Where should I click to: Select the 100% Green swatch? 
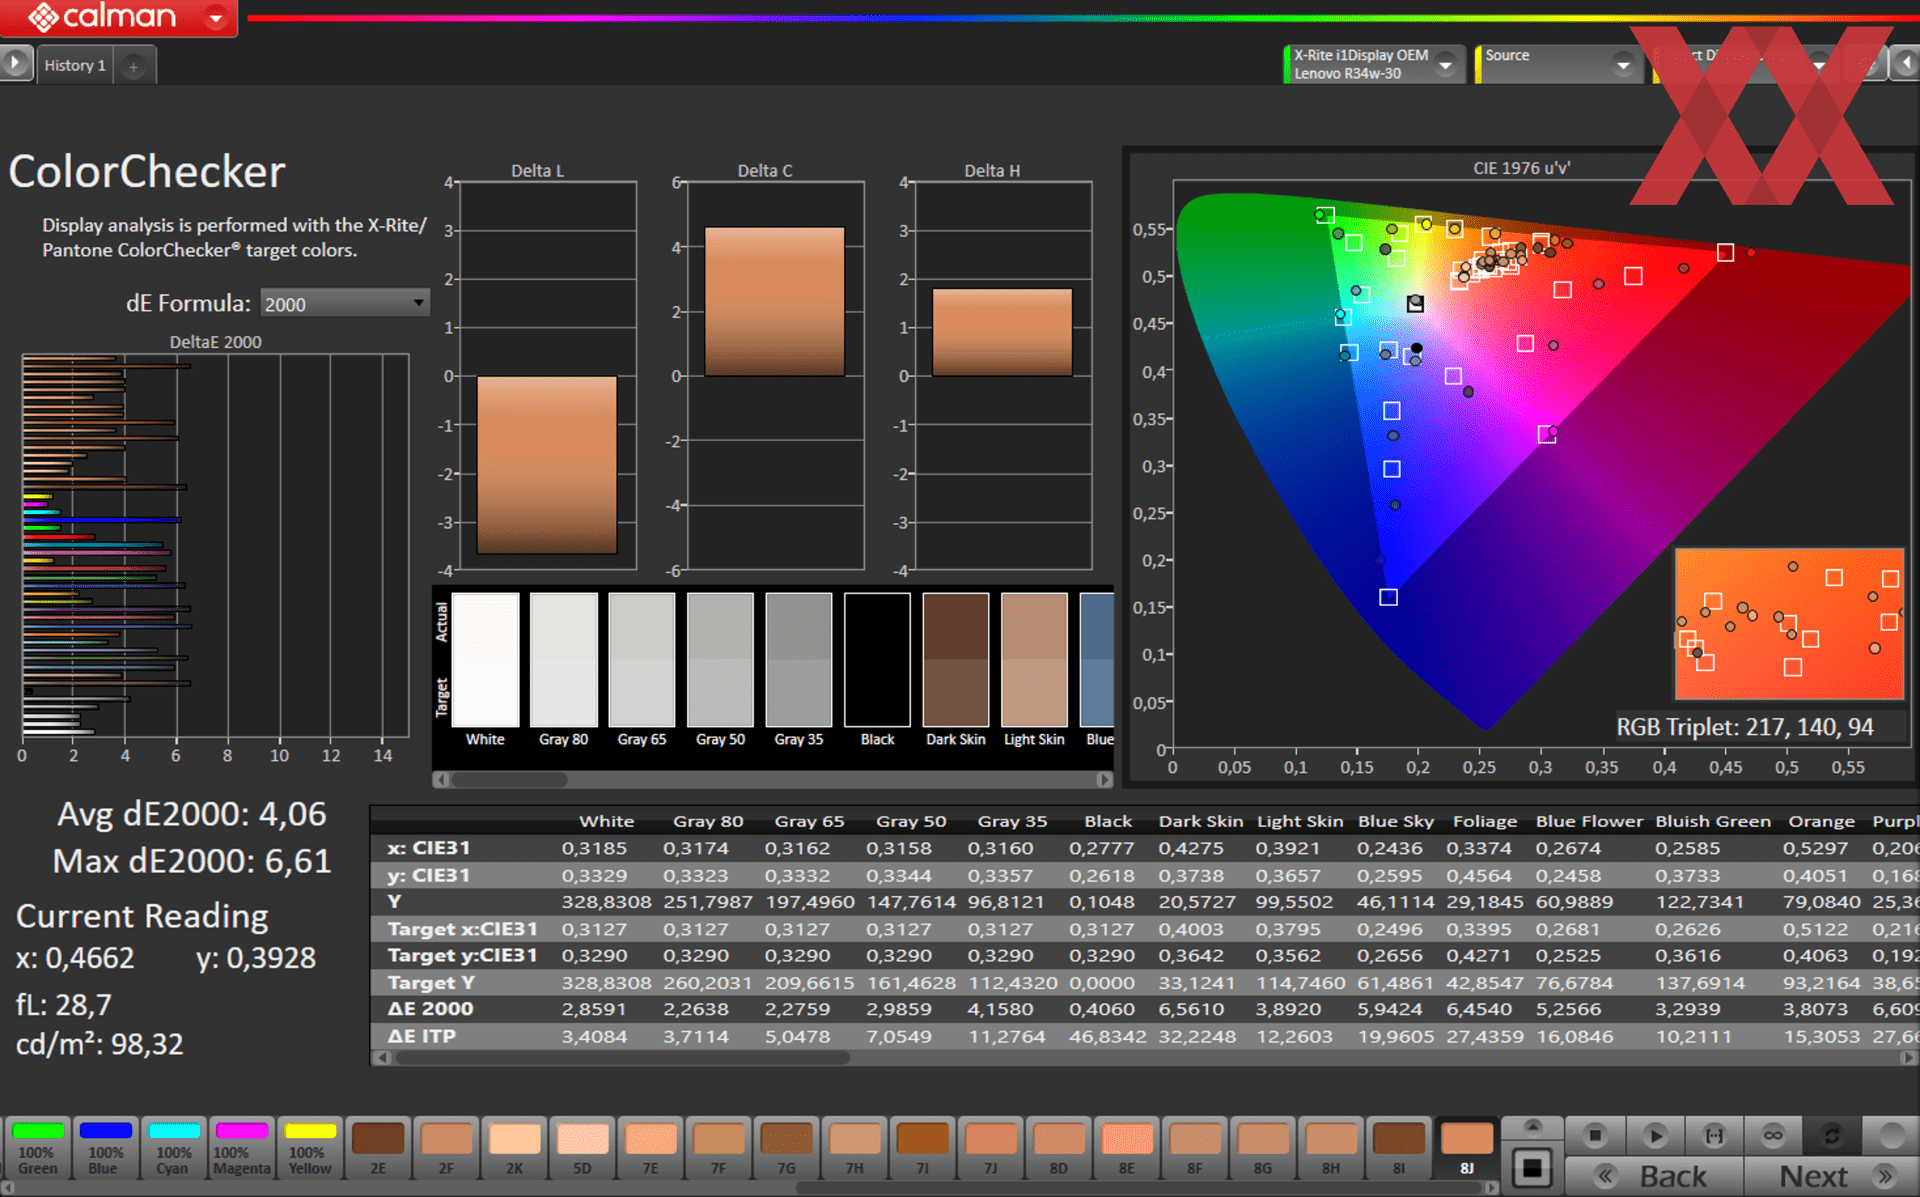[x=38, y=1147]
